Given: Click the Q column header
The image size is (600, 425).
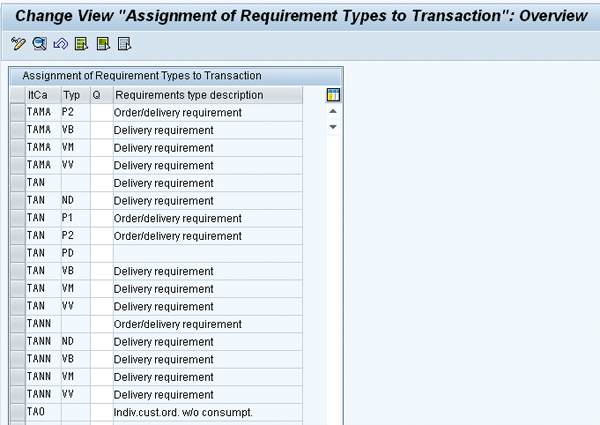Looking at the screenshot, I should coord(100,95).
